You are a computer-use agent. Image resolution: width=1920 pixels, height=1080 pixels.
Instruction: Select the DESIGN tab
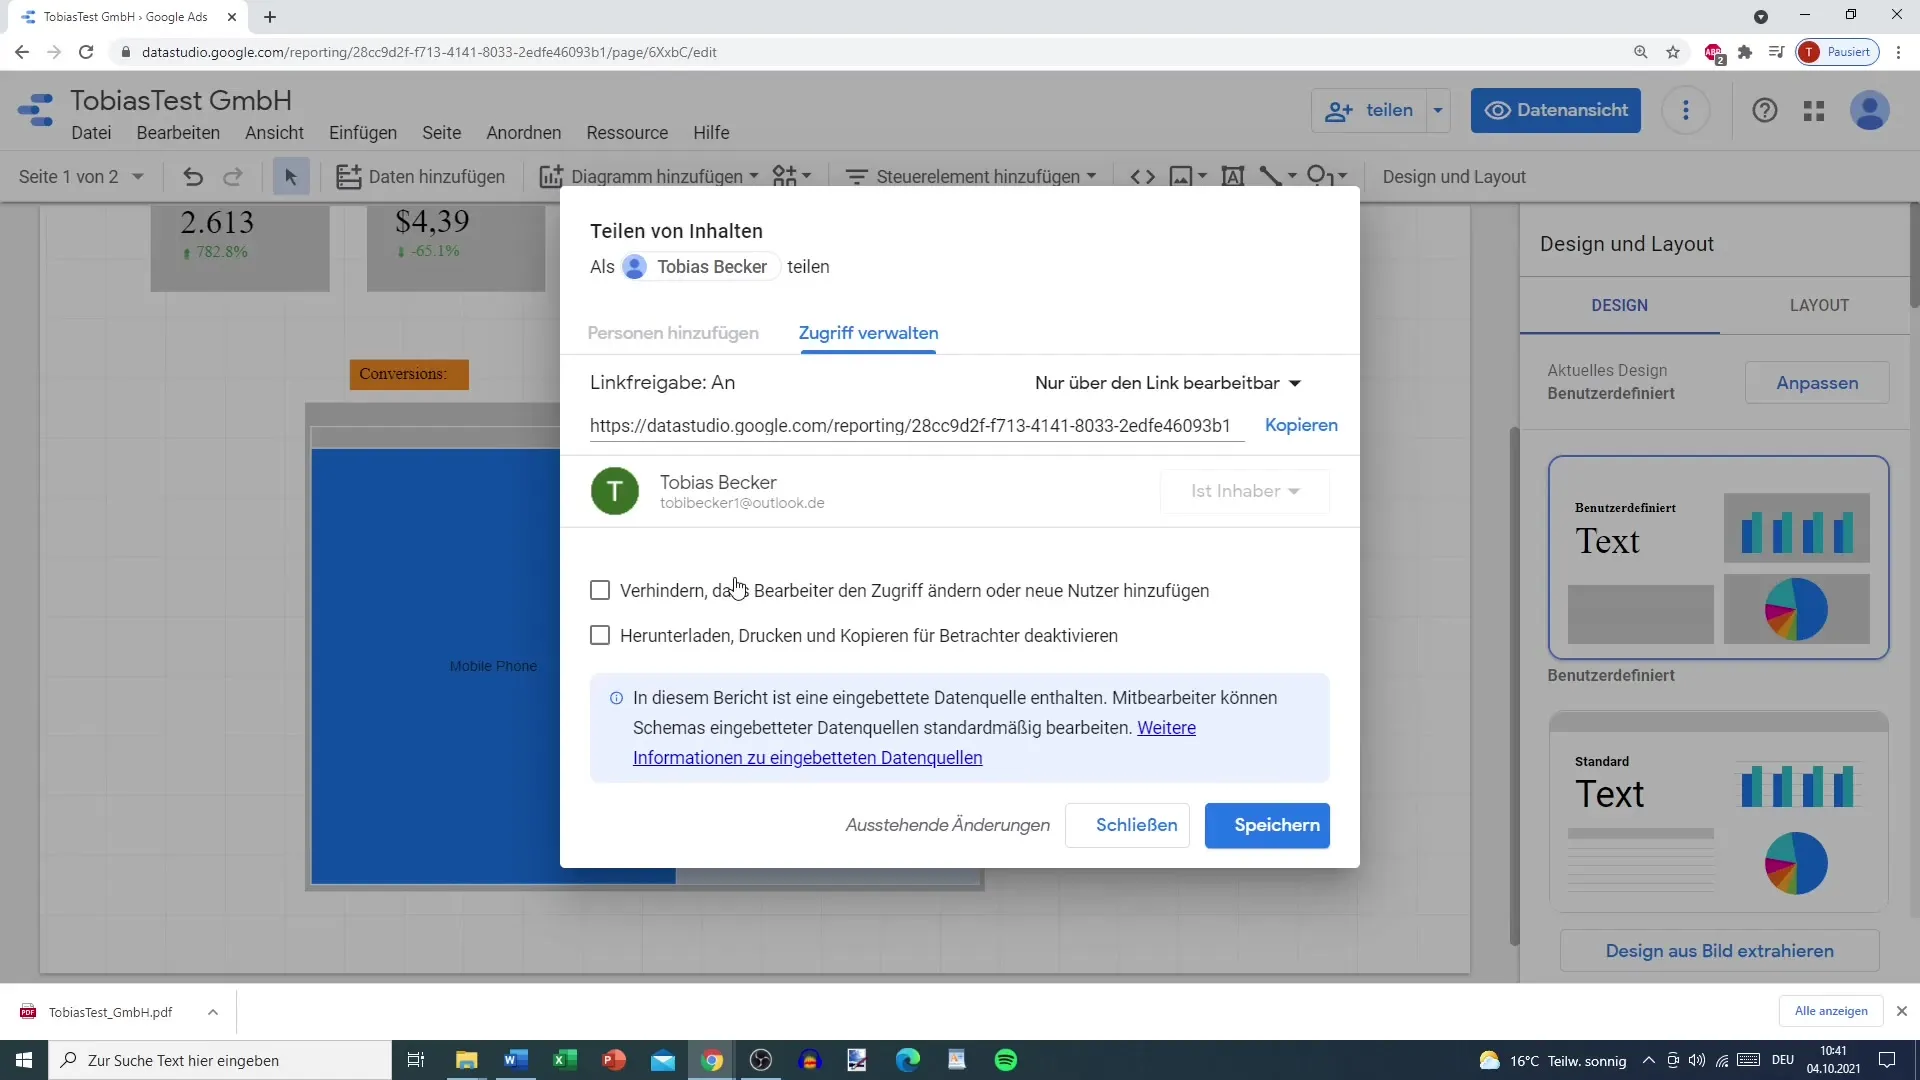1619,305
